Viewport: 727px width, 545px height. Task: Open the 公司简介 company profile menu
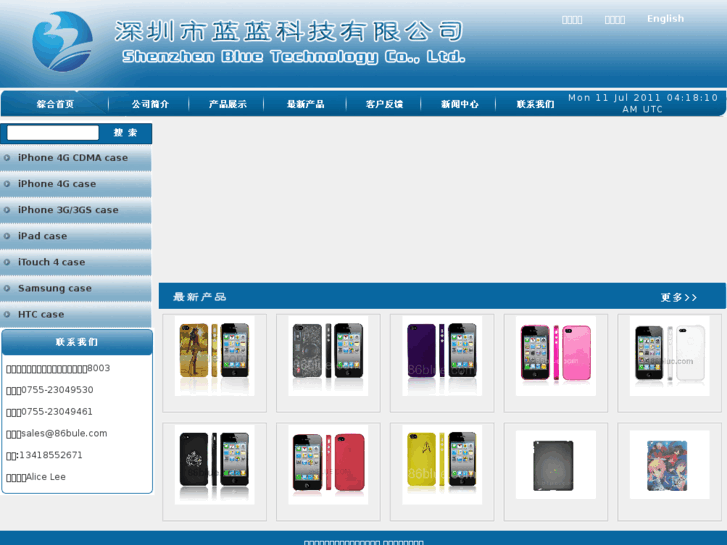[150, 104]
